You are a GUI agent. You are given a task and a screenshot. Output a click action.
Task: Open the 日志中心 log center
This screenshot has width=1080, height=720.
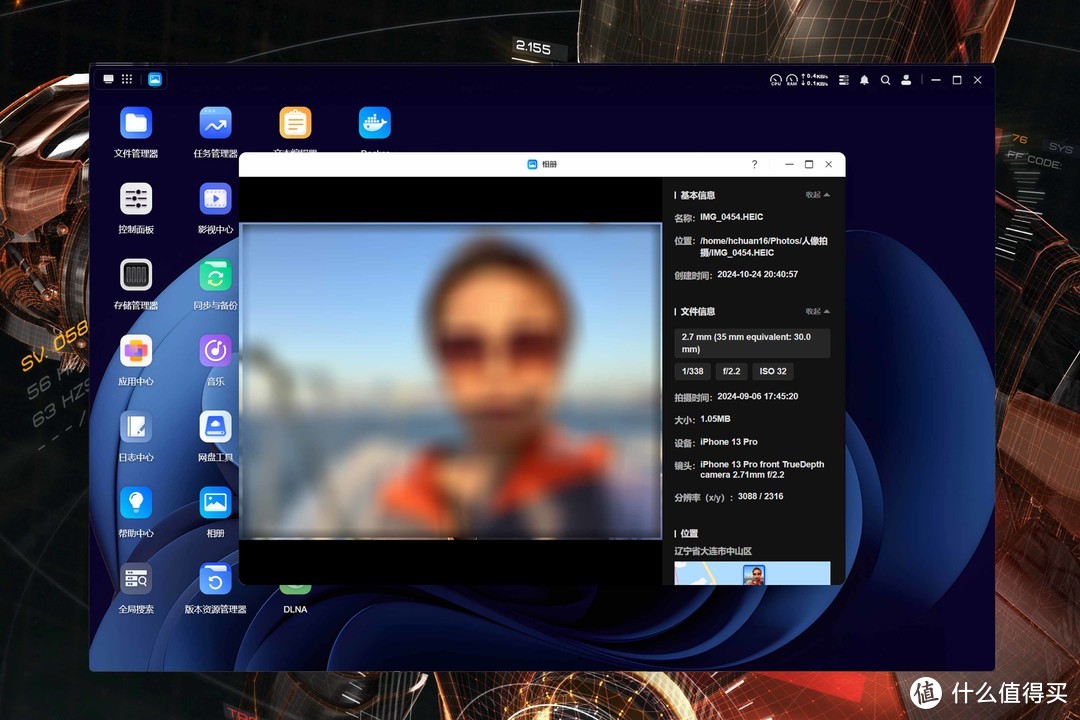(x=136, y=427)
